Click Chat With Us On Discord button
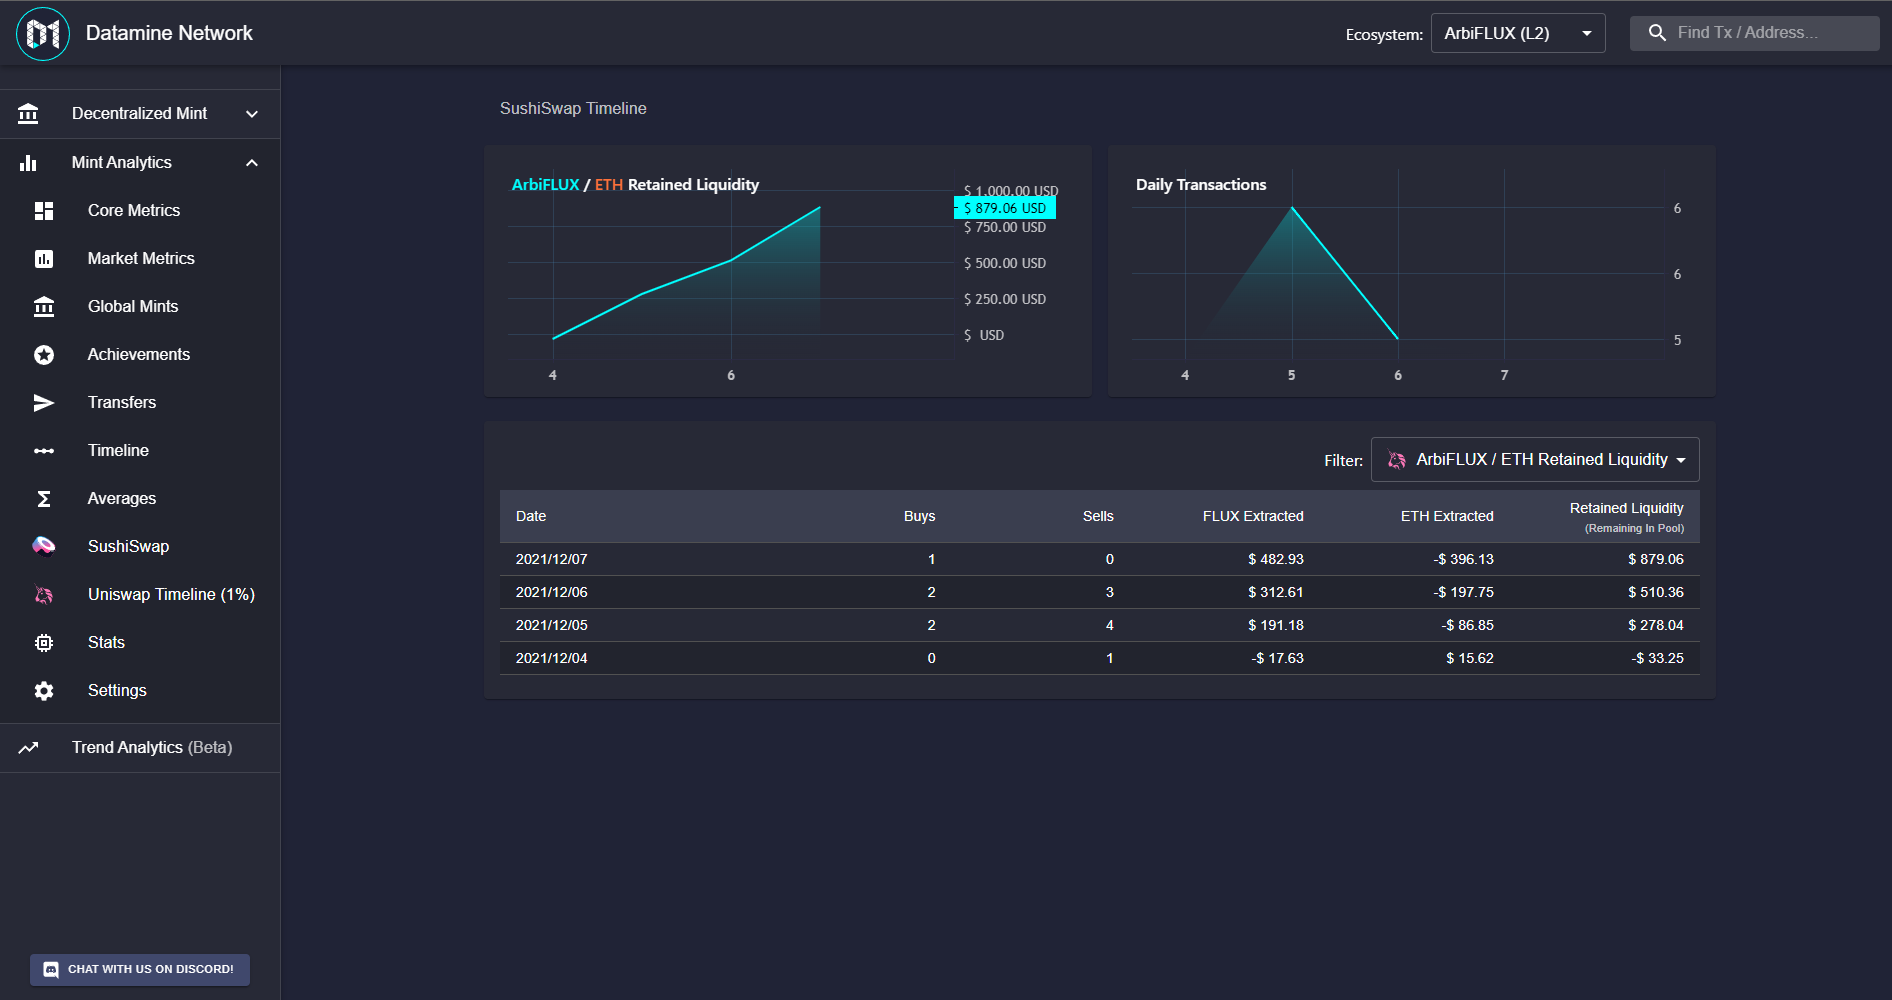The width and height of the screenshot is (1892, 1000). (140, 970)
